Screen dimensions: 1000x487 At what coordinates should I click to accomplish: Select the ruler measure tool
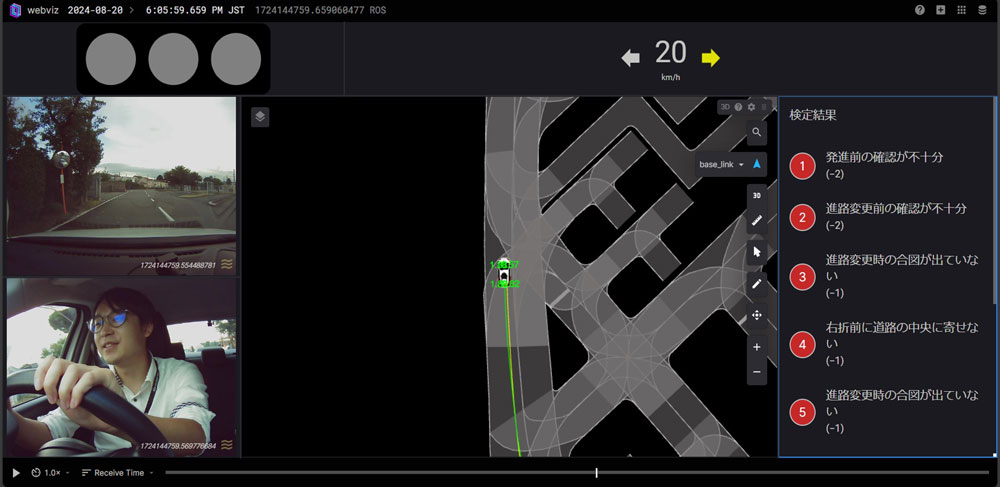coord(757,221)
